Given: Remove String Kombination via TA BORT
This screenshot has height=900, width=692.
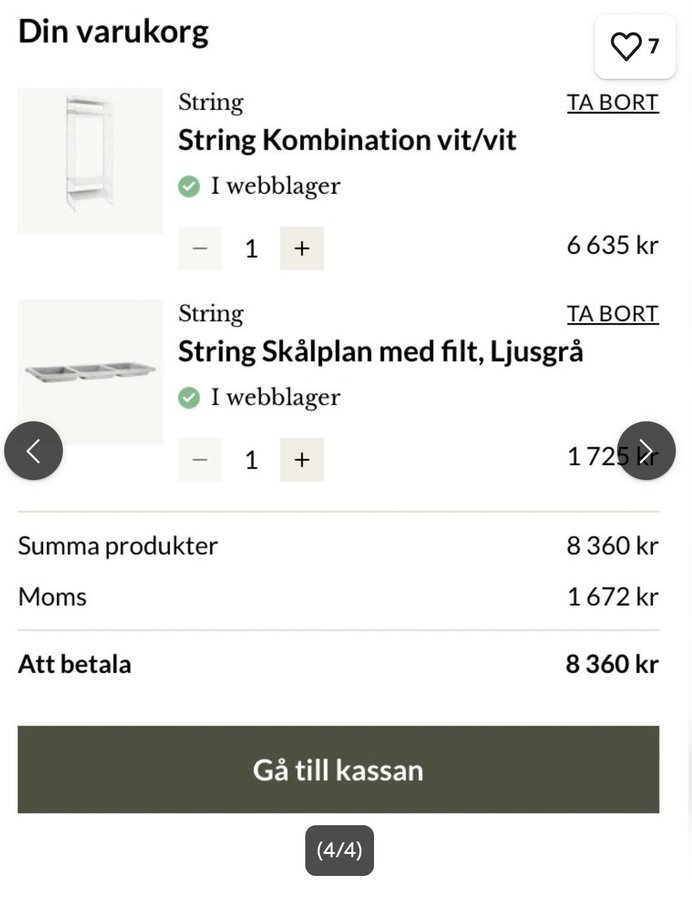Looking at the screenshot, I should [613, 103].
